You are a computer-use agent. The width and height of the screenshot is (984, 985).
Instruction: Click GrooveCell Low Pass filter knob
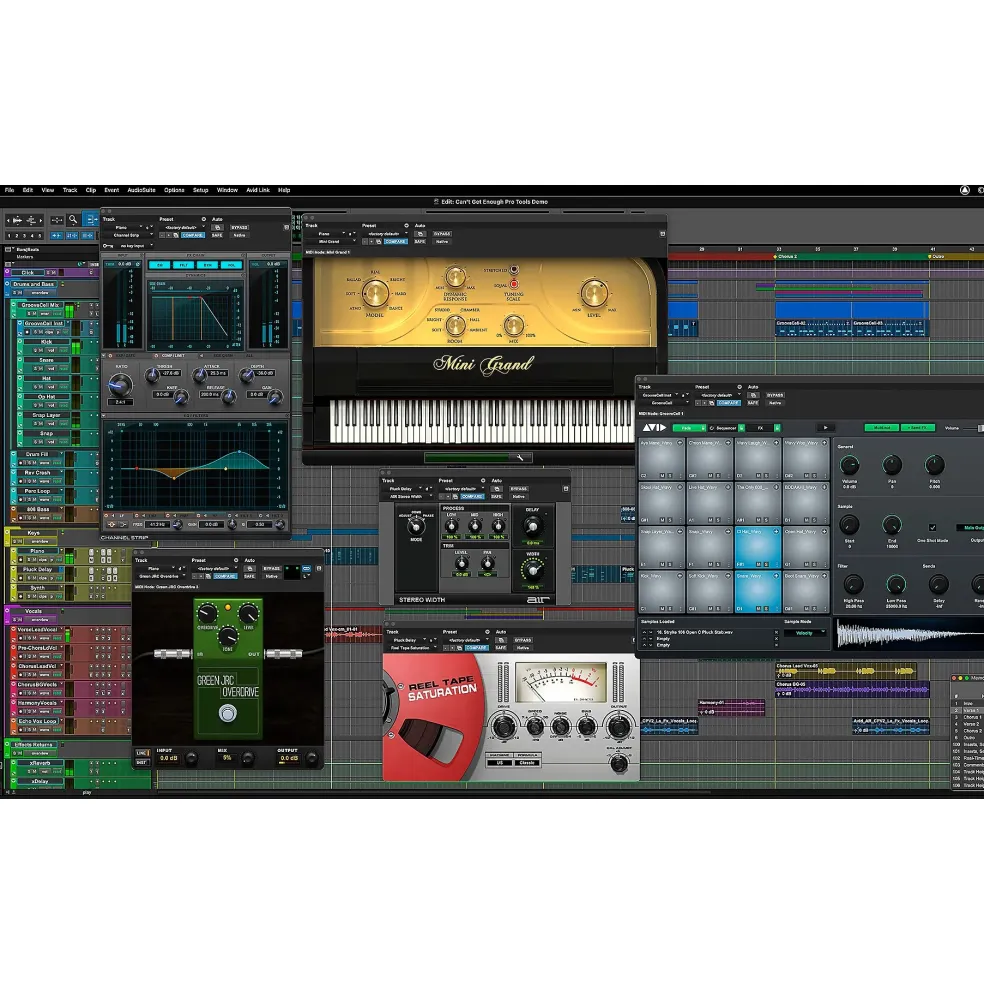(895, 584)
